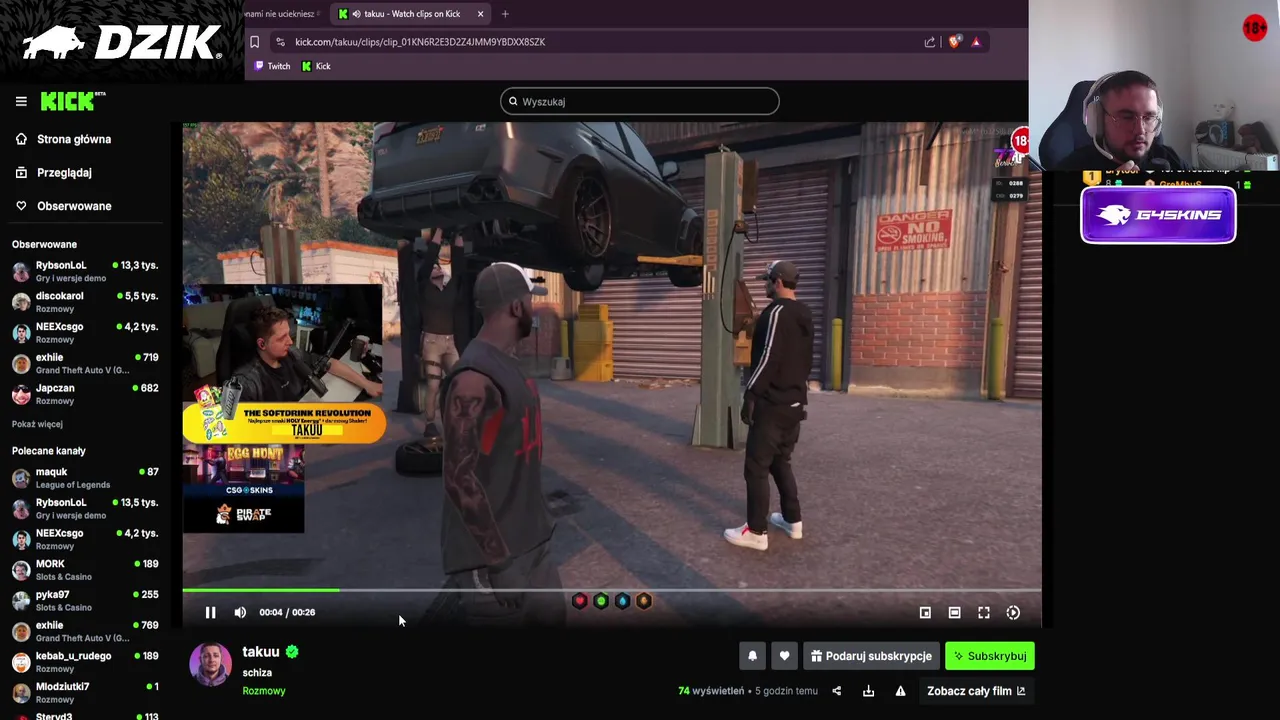Close the takuu Watch clips tab
This screenshot has width=1280, height=720.
pos(480,14)
